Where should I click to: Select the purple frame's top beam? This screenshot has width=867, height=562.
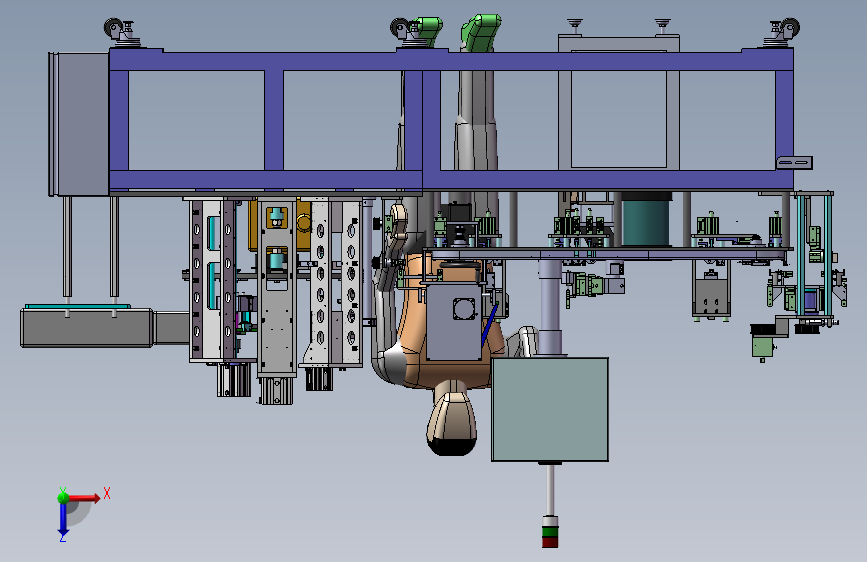(451, 61)
